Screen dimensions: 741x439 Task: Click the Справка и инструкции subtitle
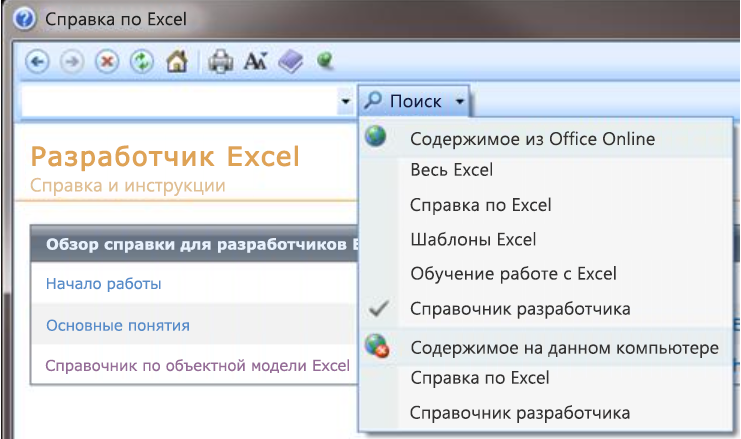pyautogui.click(x=128, y=186)
